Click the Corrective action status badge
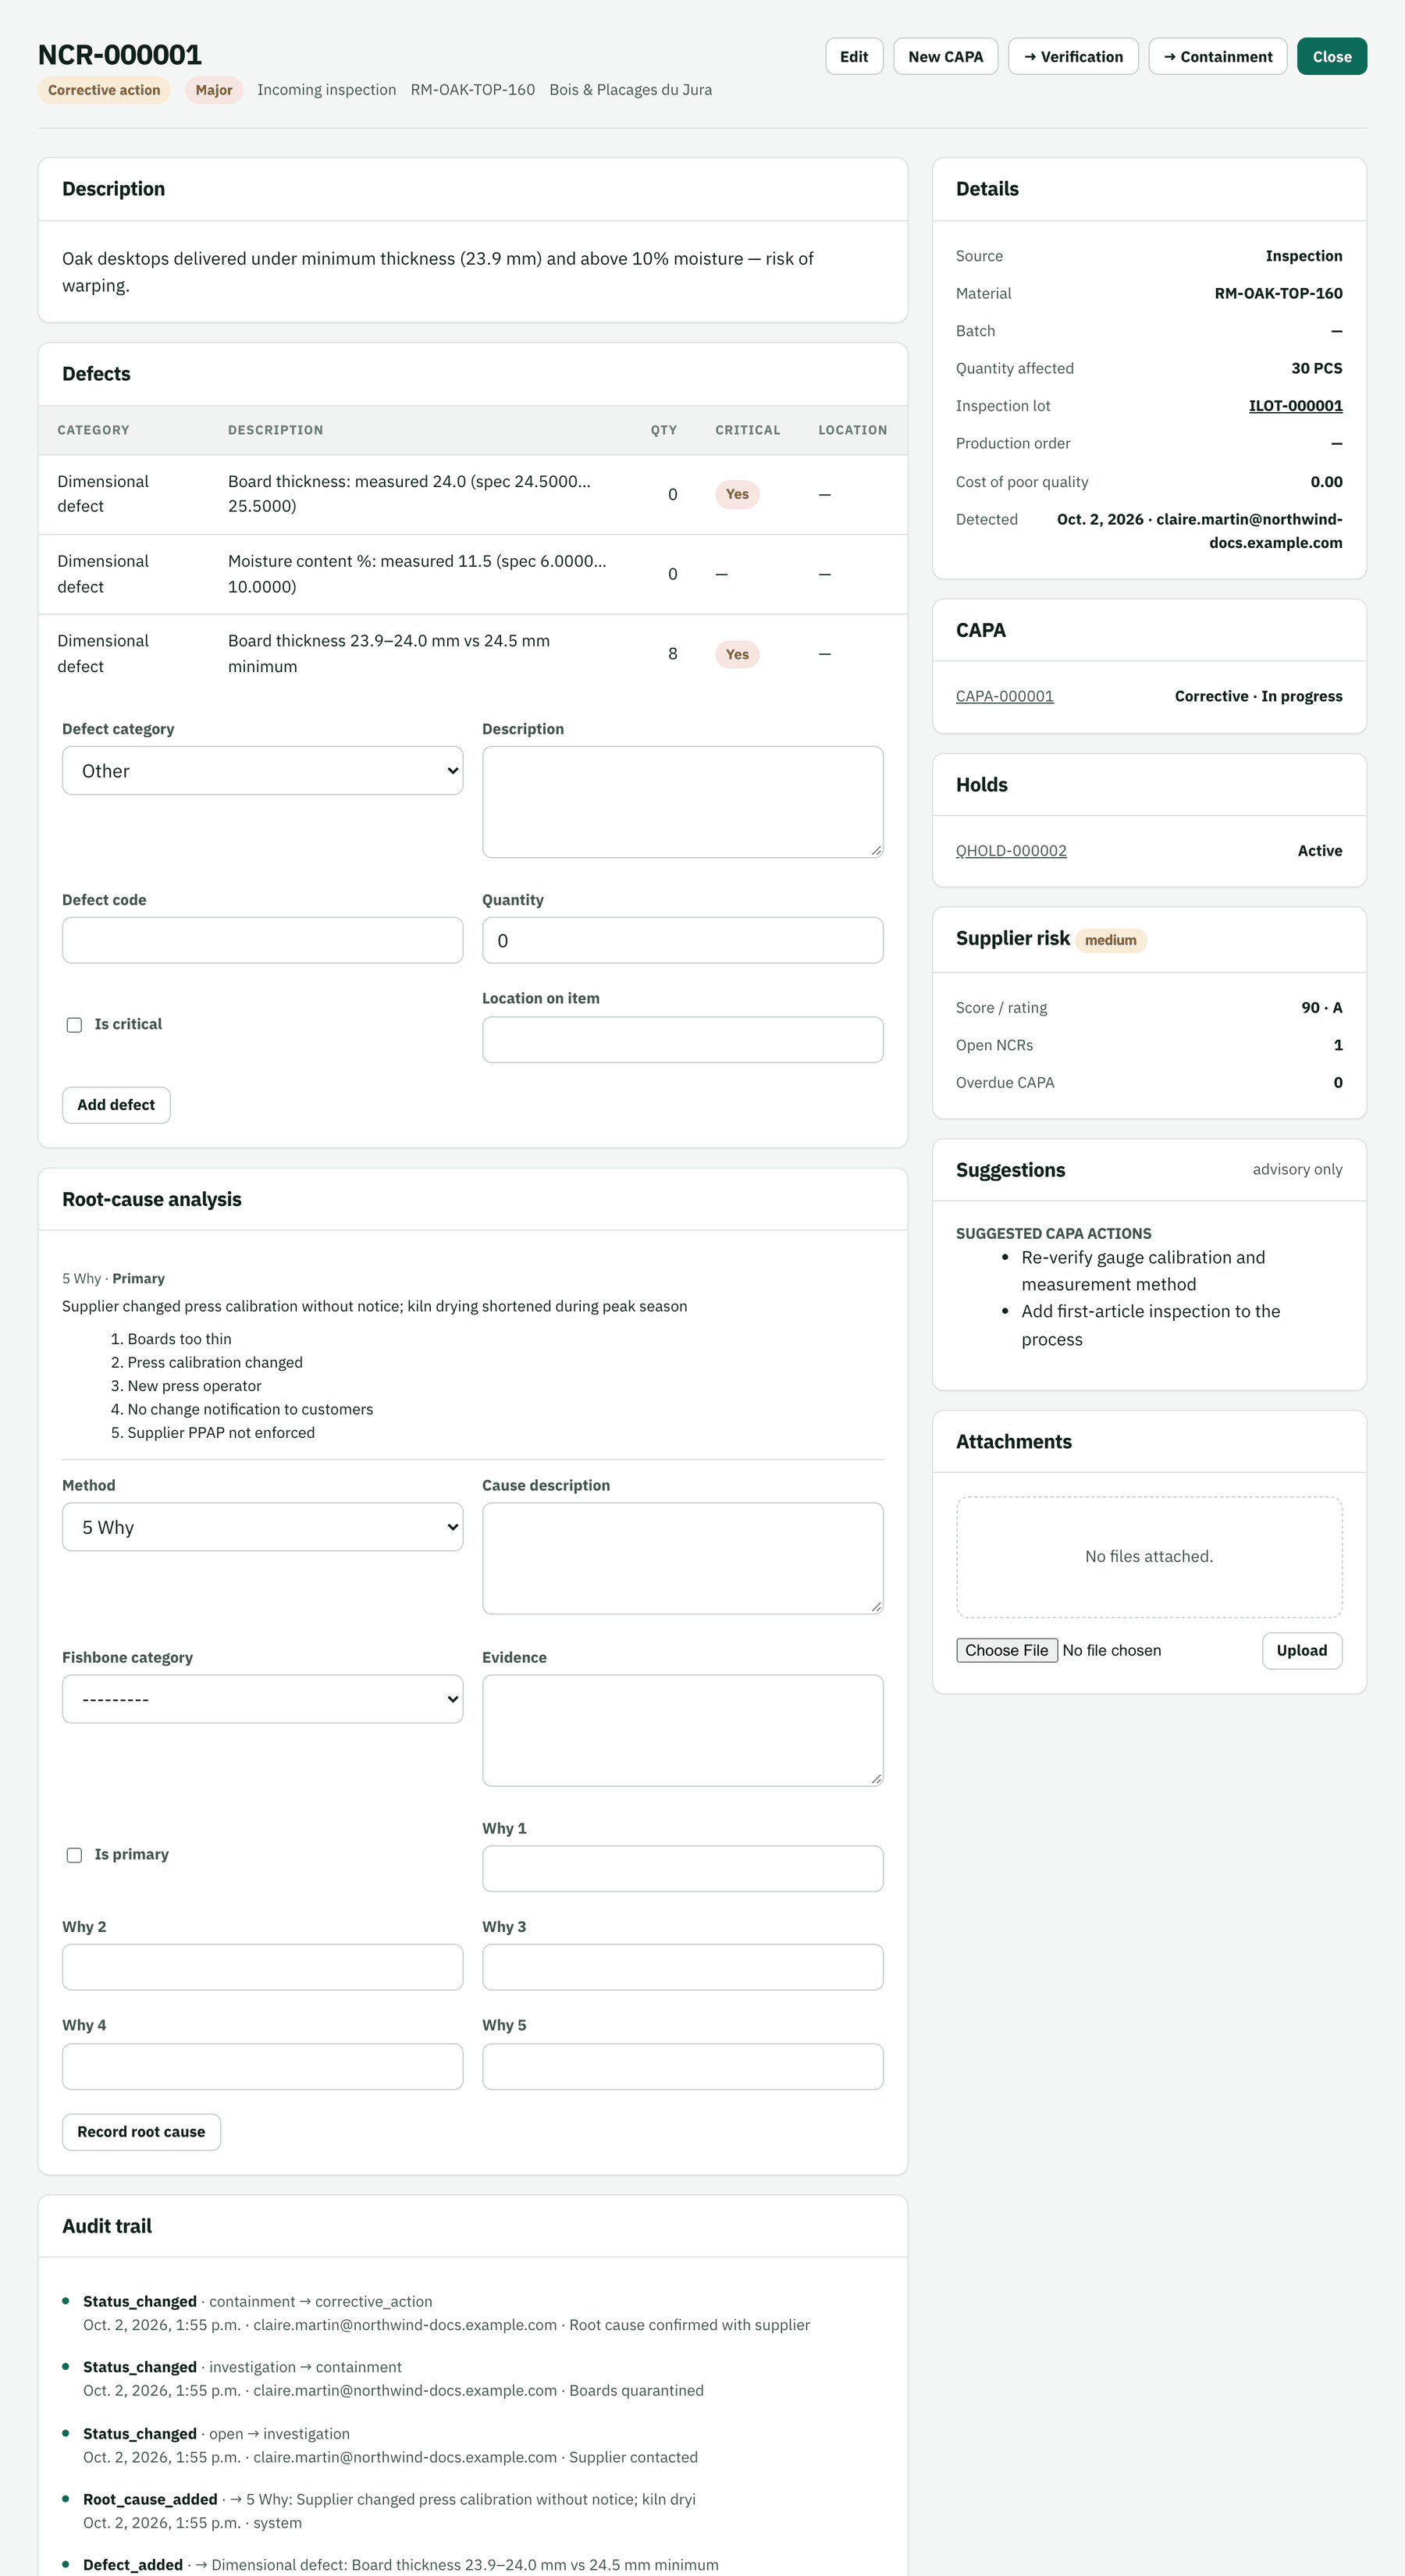 [104, 90]
